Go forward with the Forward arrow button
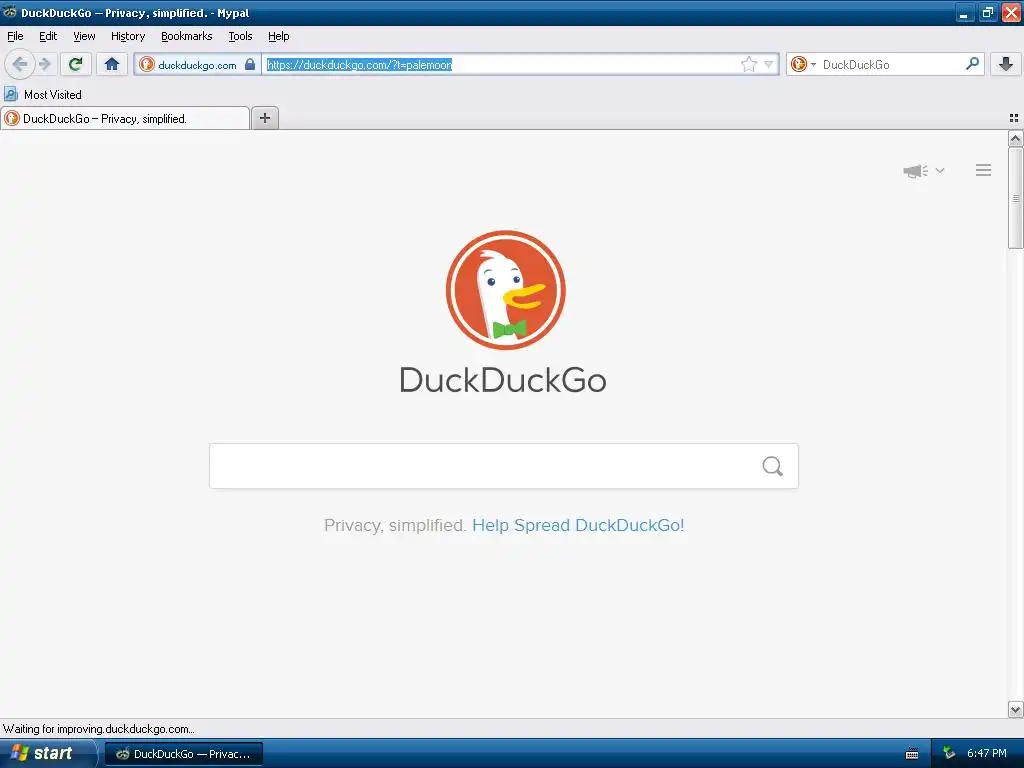This screenshot has height=768, width=1024. tap(45, 64)
